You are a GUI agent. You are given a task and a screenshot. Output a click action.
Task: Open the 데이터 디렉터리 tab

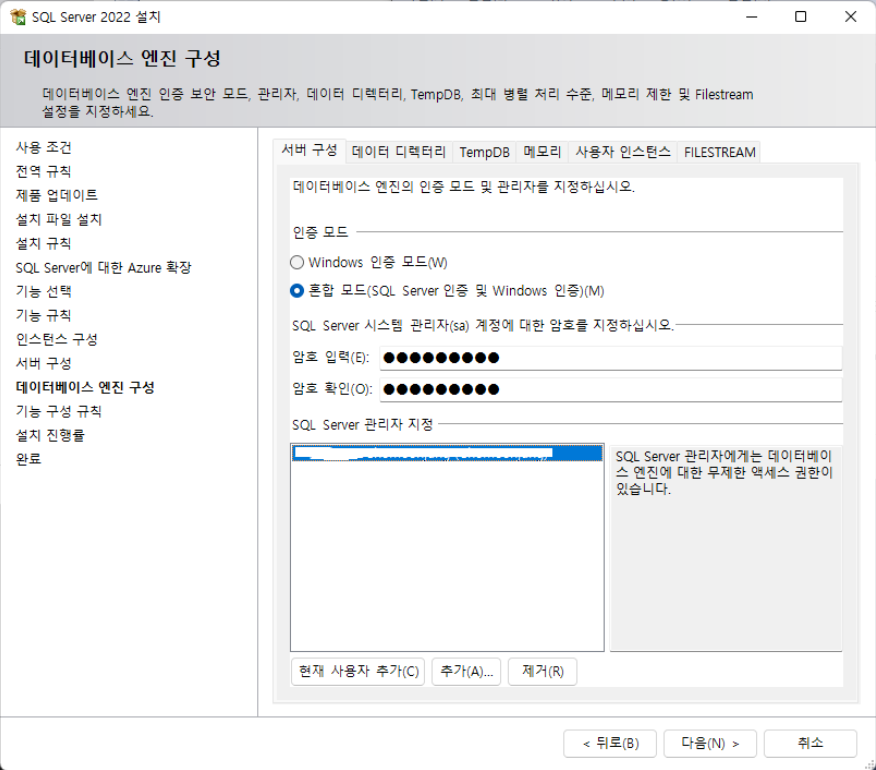[x=399, y=152]
